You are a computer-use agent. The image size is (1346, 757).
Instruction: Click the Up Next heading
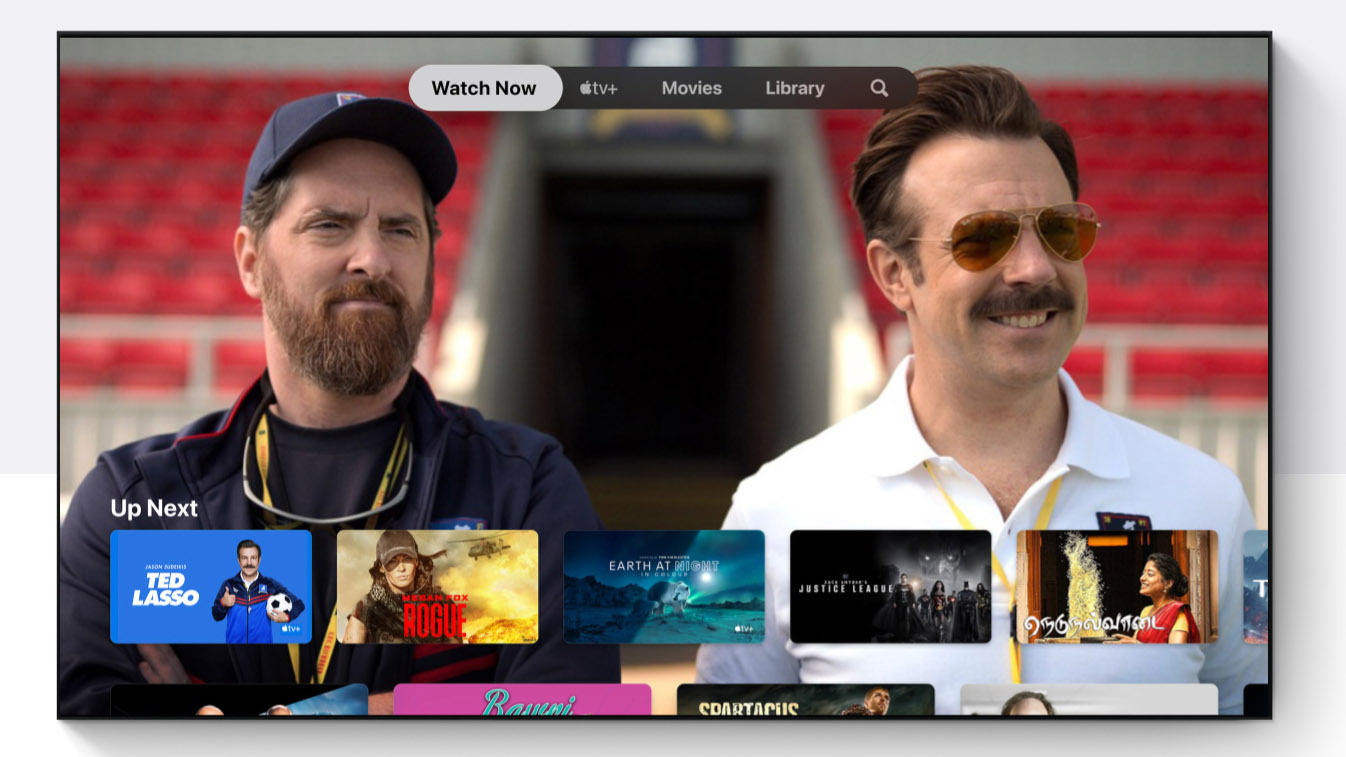[156, 508]
